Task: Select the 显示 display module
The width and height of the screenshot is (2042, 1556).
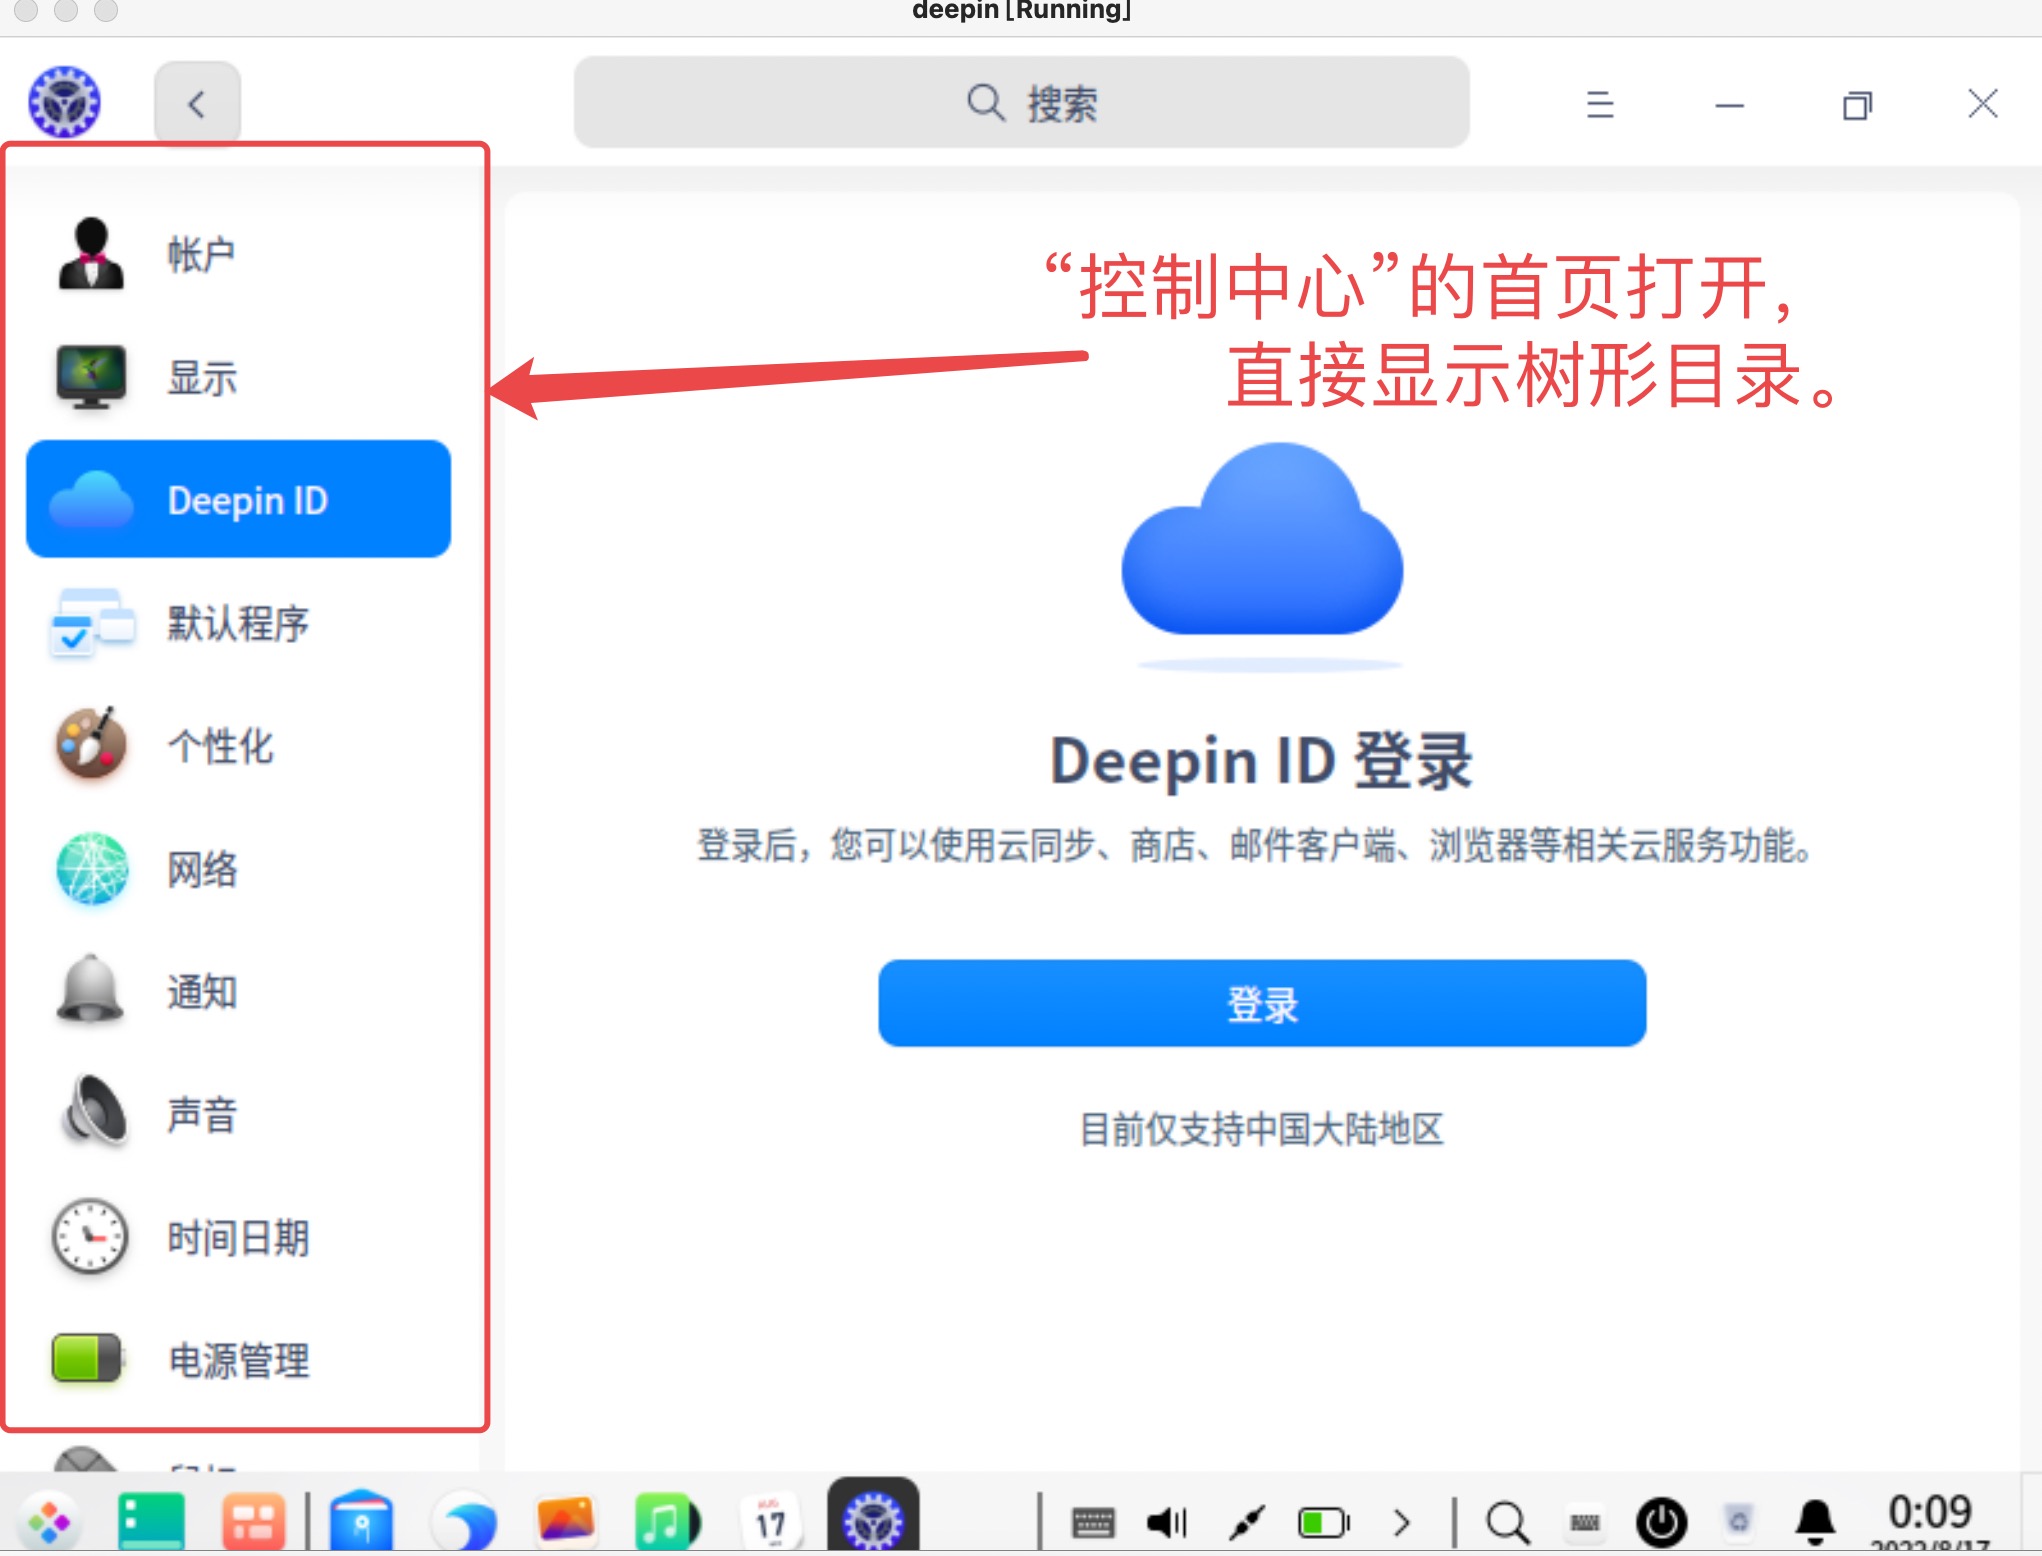Action: (x=200, y=378)
